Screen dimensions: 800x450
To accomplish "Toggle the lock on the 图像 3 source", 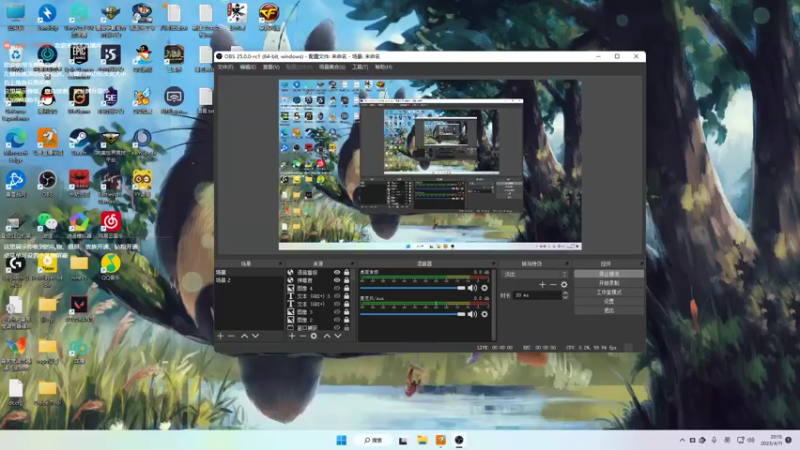I will [346, 312].
